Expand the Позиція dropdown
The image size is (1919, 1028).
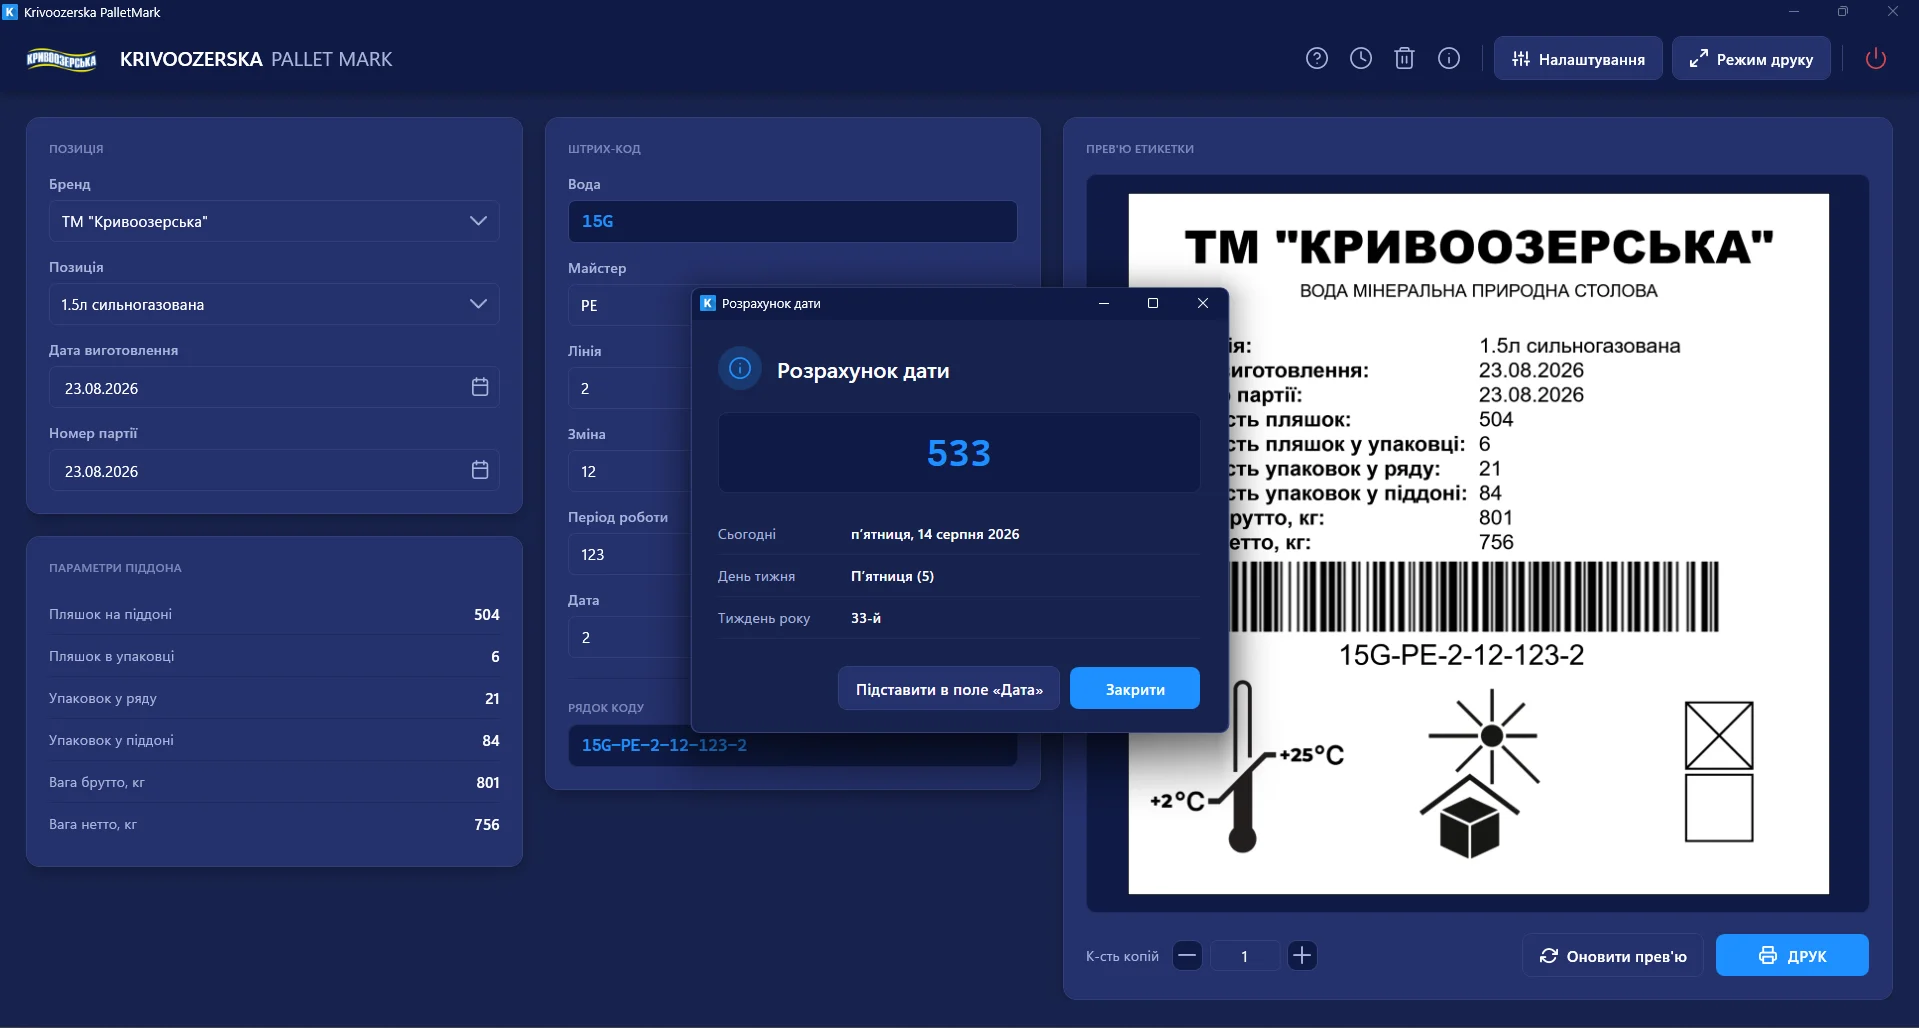(274, 304)
